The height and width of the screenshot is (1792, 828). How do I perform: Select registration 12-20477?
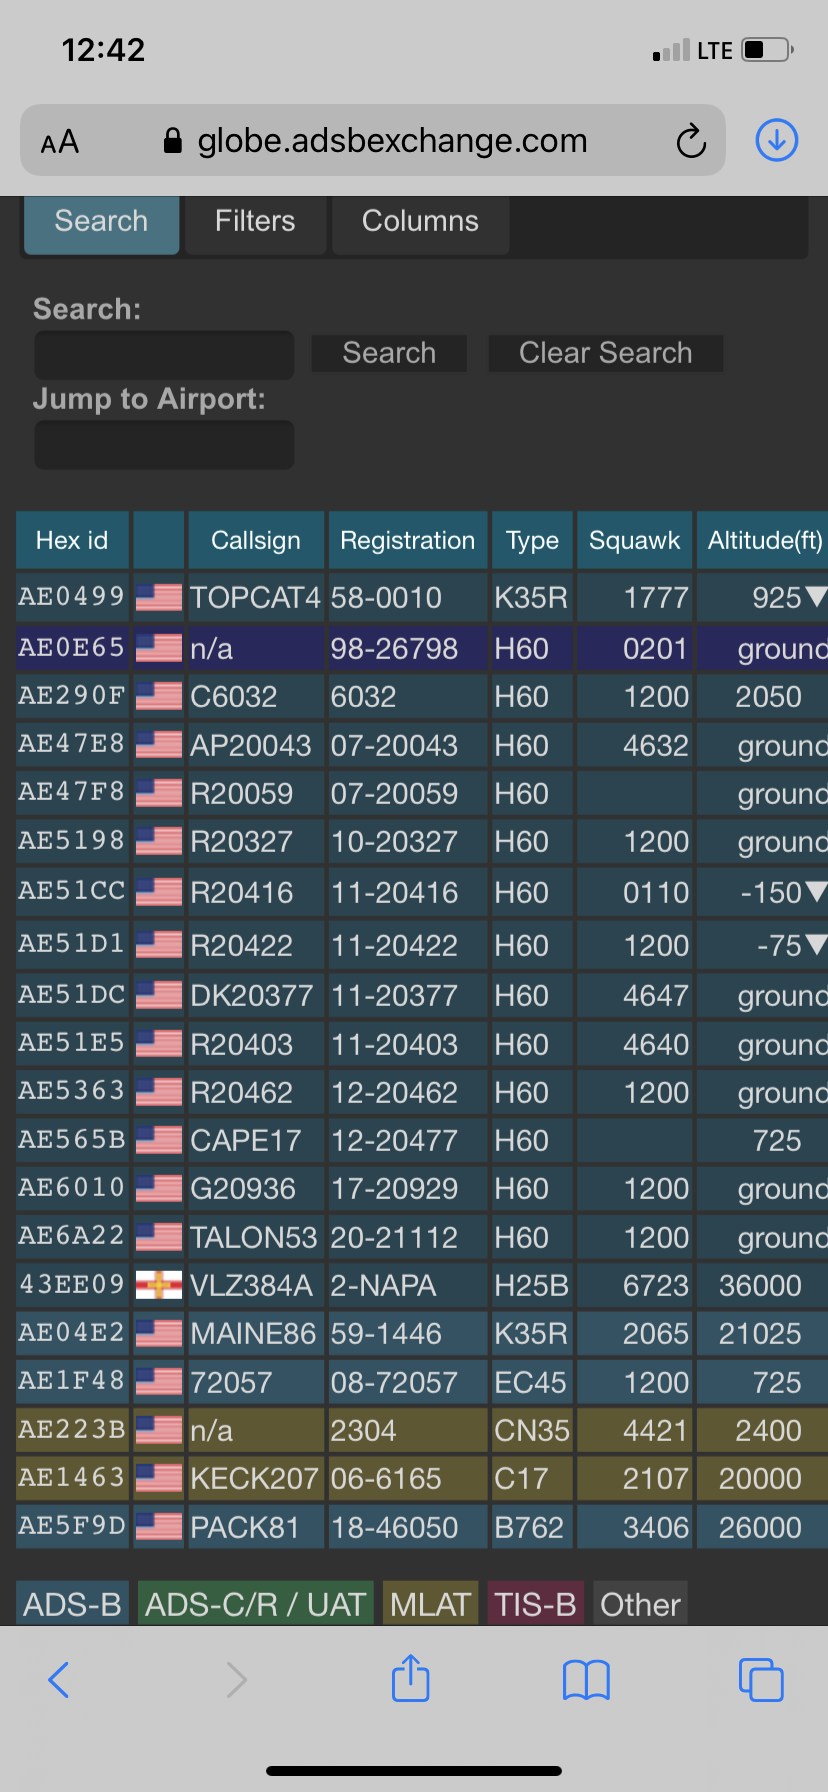pyautogui.click(x=394, y=1140)
